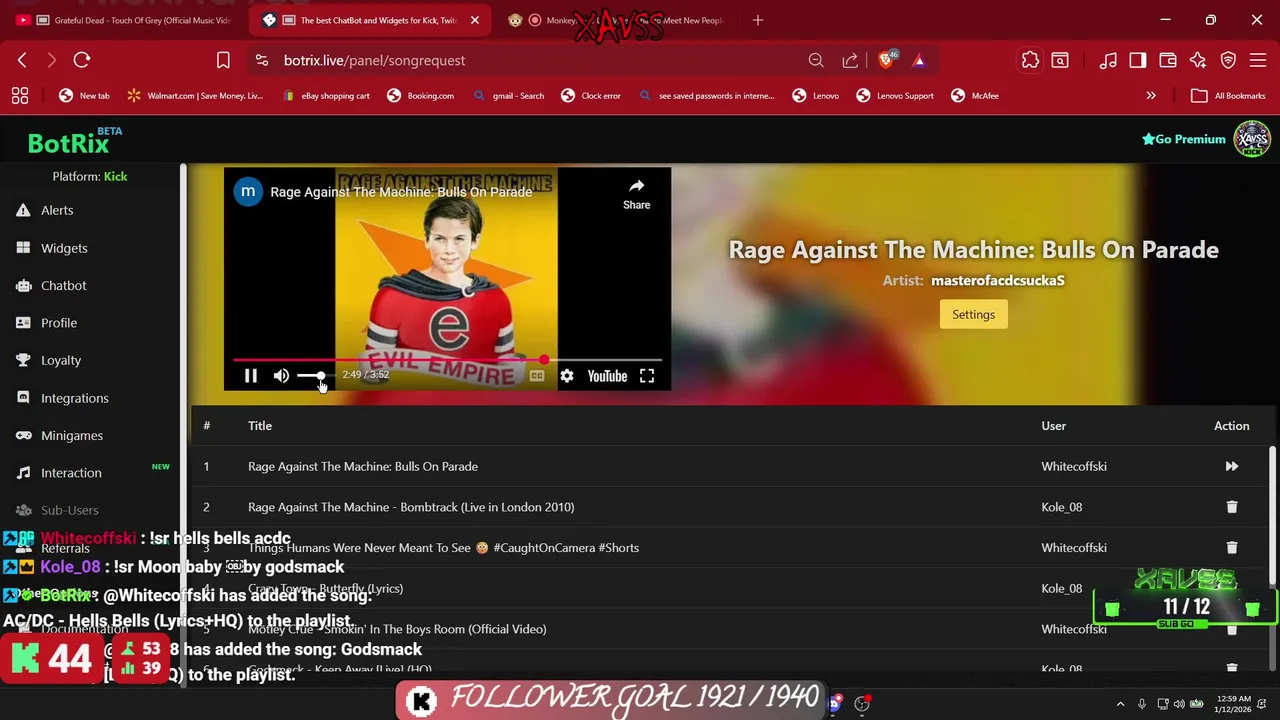Open the browser hamburger menu
This screenshot has width=1280, height=720.
click(x=1258, y=60)
